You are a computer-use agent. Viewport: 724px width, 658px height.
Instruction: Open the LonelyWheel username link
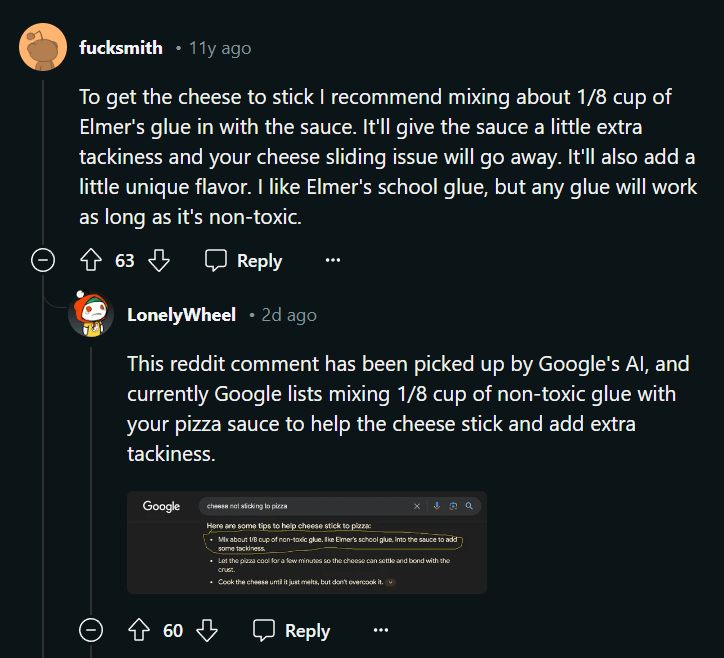click(x=182, y=315)
